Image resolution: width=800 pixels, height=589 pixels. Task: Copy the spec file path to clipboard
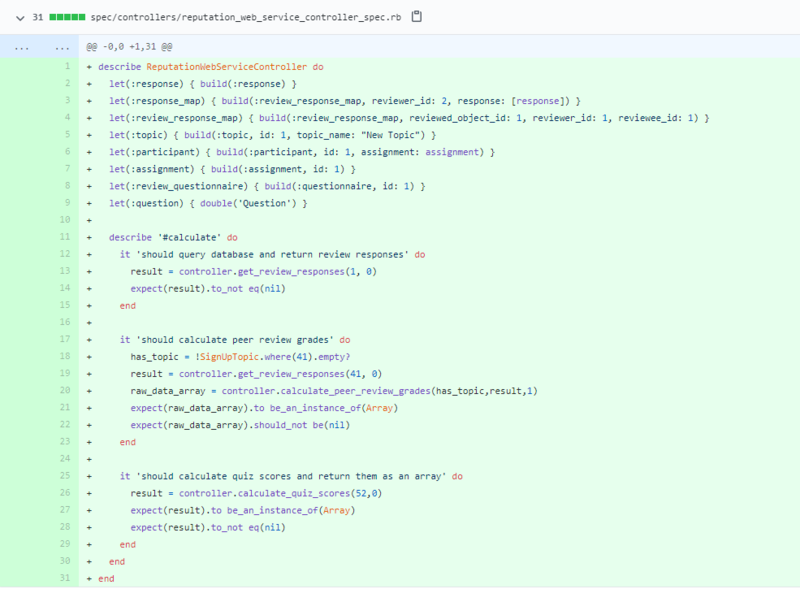coord(417,16)
